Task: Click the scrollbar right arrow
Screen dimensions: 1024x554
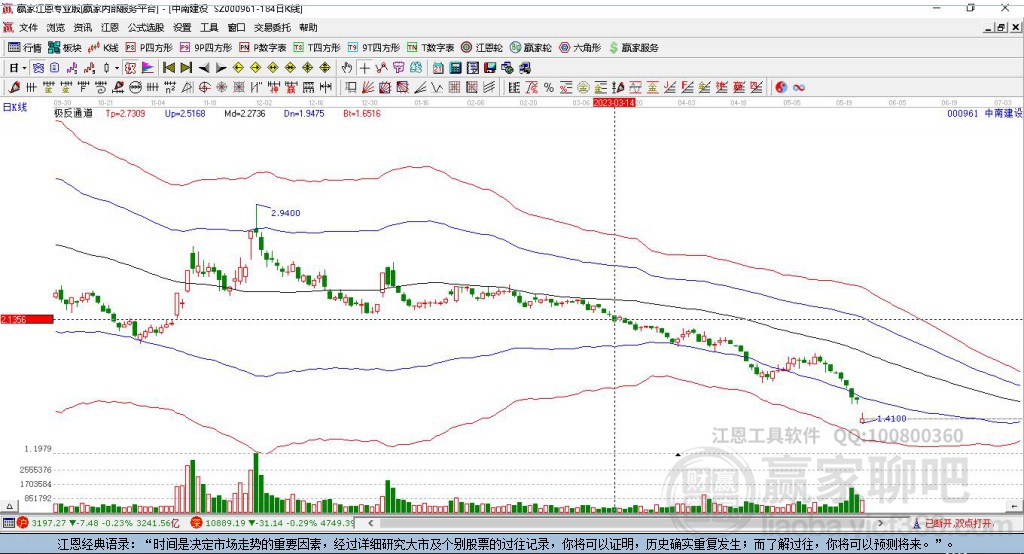Action: (880, 523)
